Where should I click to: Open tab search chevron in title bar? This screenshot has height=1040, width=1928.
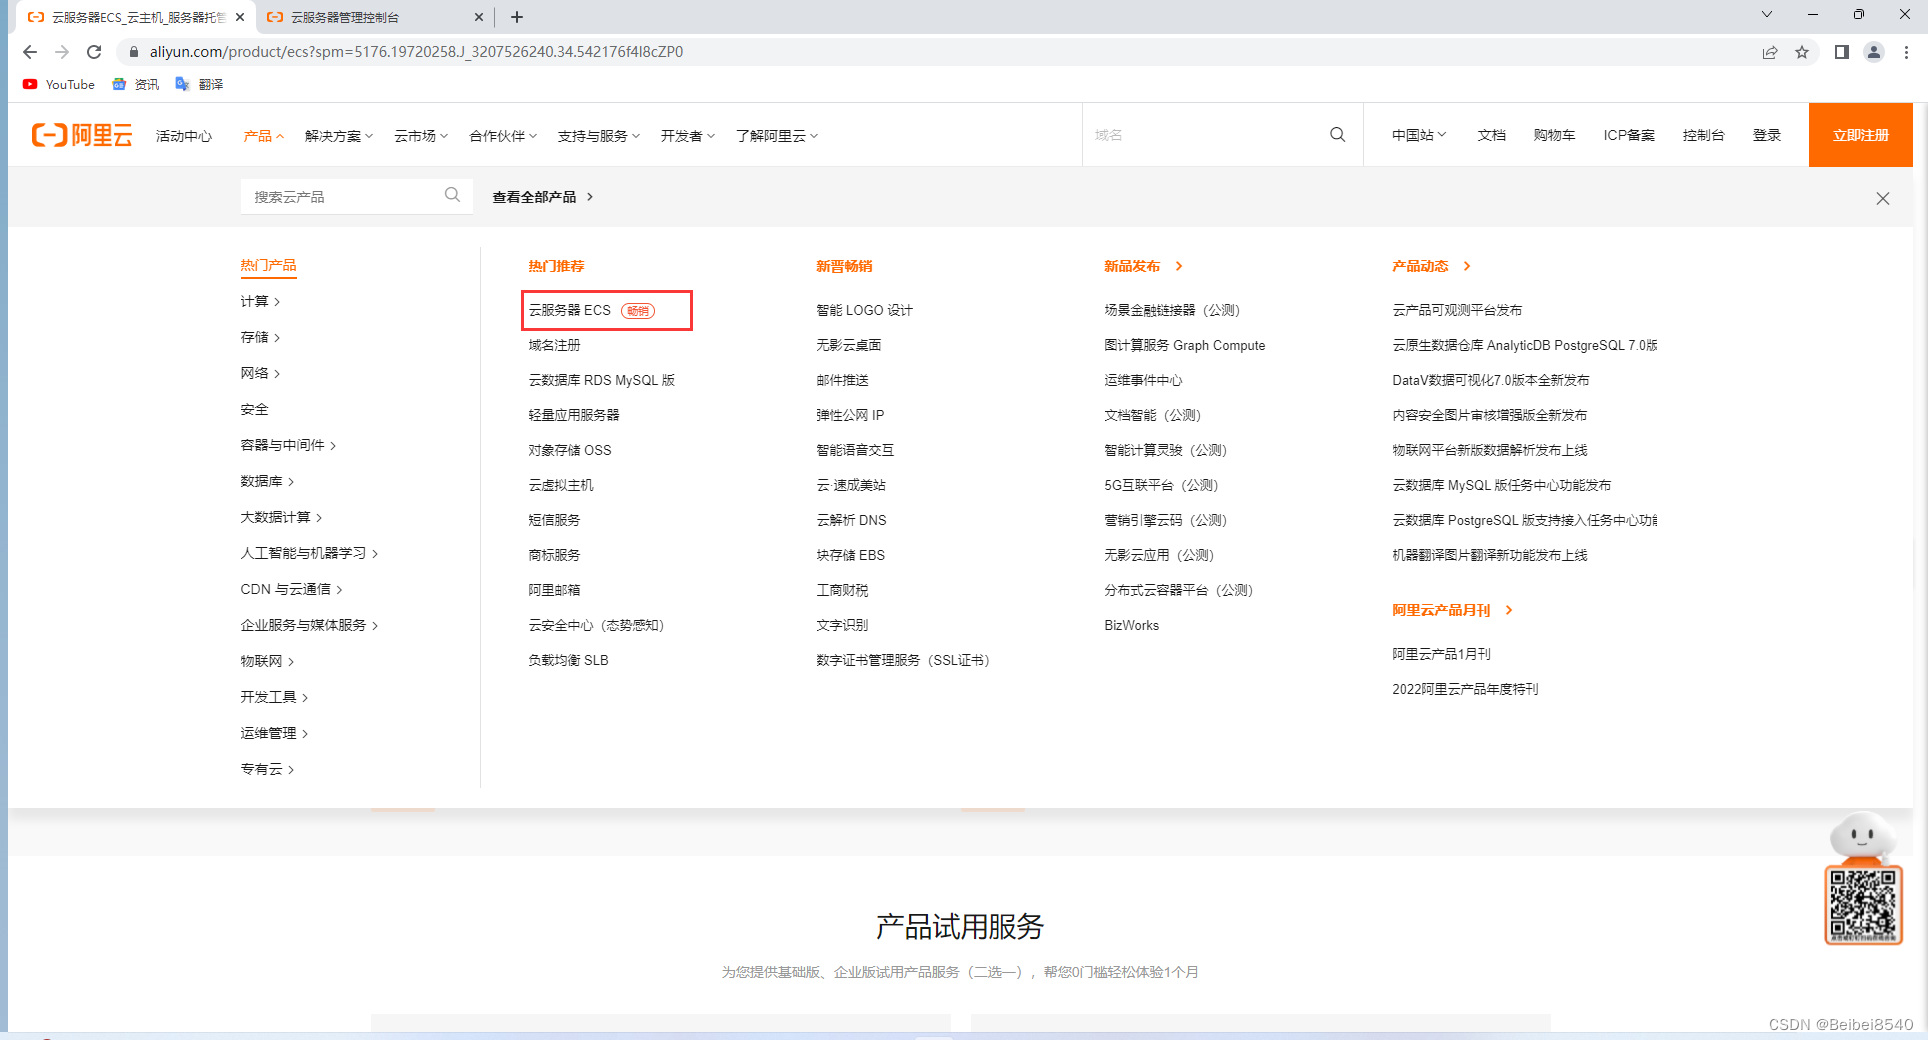tap(1767, 15)
